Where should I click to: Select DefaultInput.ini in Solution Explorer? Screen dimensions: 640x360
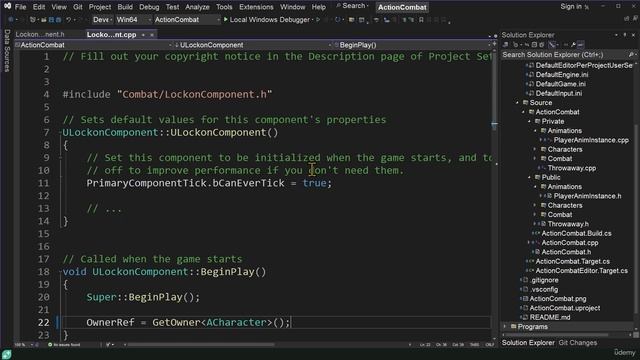click(559, 93)
